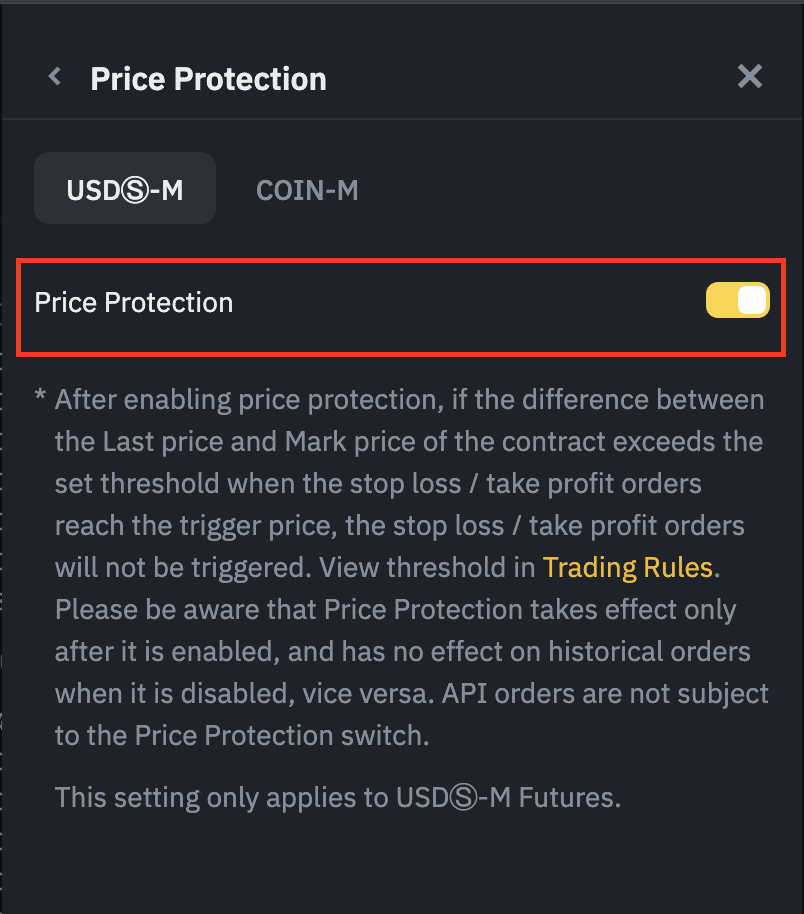Select the USDⓈ-M tab
This screenshot has width=804, height=914.
[x=125, y=189]
